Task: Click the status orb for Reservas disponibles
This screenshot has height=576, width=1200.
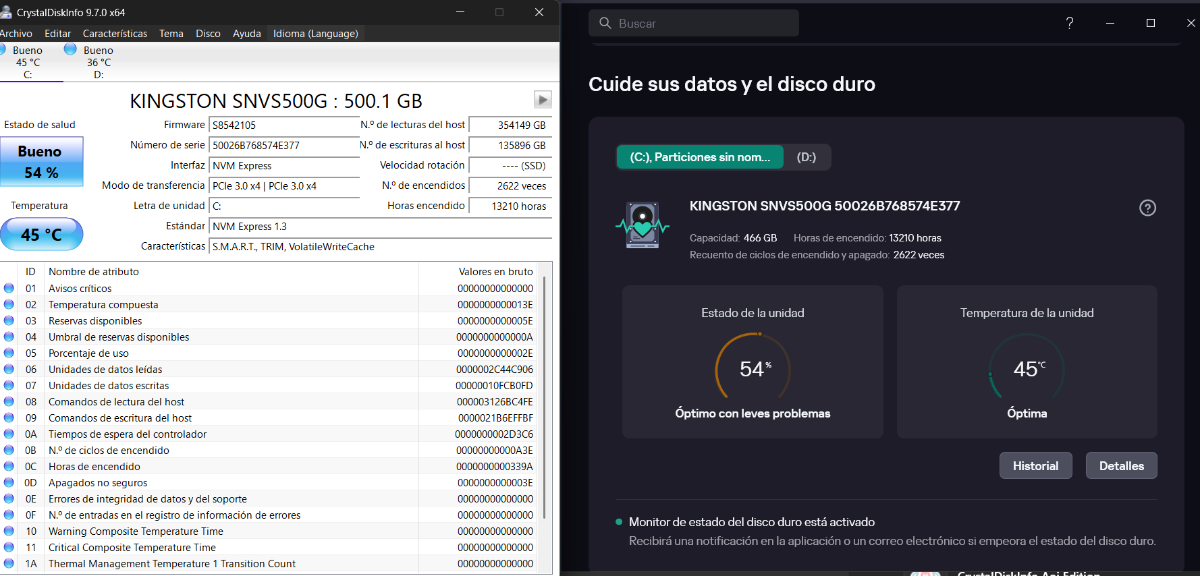Action: (9, 321)
